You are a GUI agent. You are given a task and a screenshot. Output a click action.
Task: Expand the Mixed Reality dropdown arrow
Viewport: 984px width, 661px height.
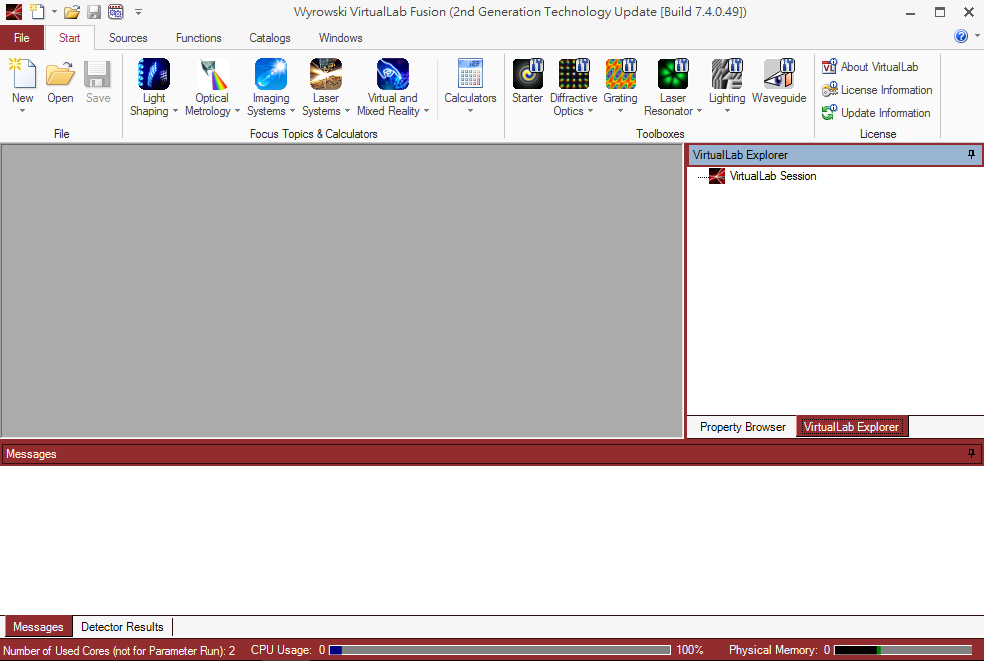[x=426, y=111]
